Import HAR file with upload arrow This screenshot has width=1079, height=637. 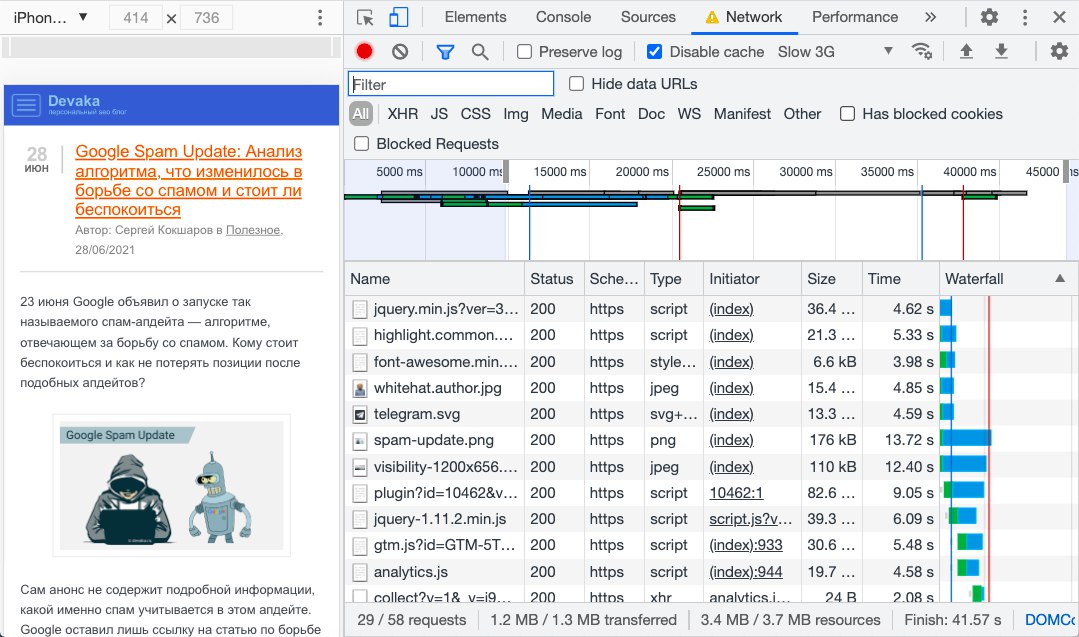(966, 51)
